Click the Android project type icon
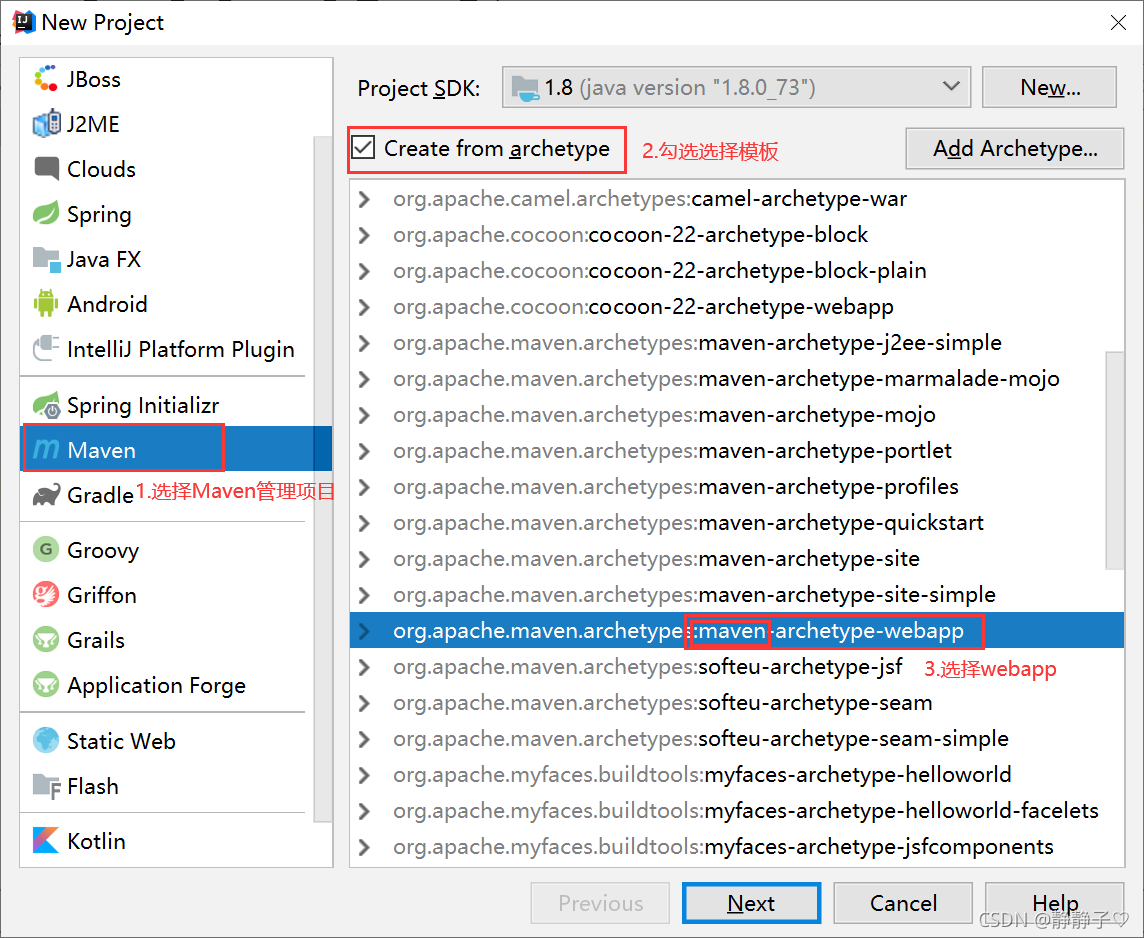The height and width of the screenshot is (938, 1144). (x=45, y=304)
